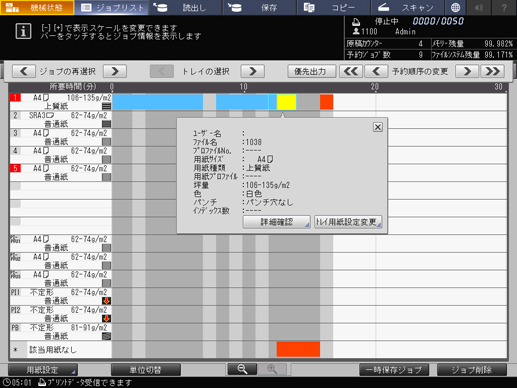Click the パンチ穴なし value in popup
The height and width of the screenshot is (388, 517).
pyautogui.click(x=269, y=202)
